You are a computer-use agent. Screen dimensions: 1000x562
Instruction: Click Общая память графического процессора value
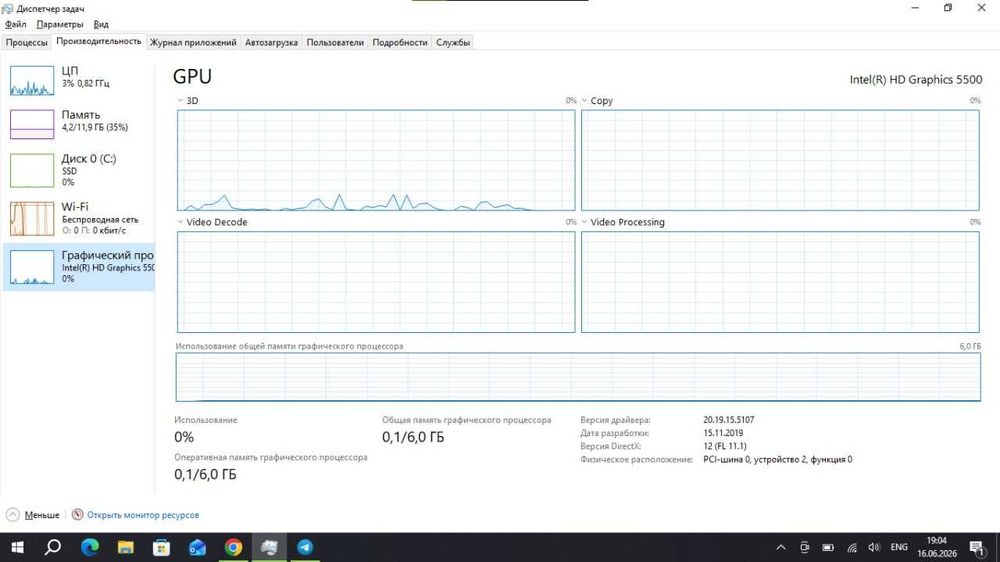tap(413, 437)
